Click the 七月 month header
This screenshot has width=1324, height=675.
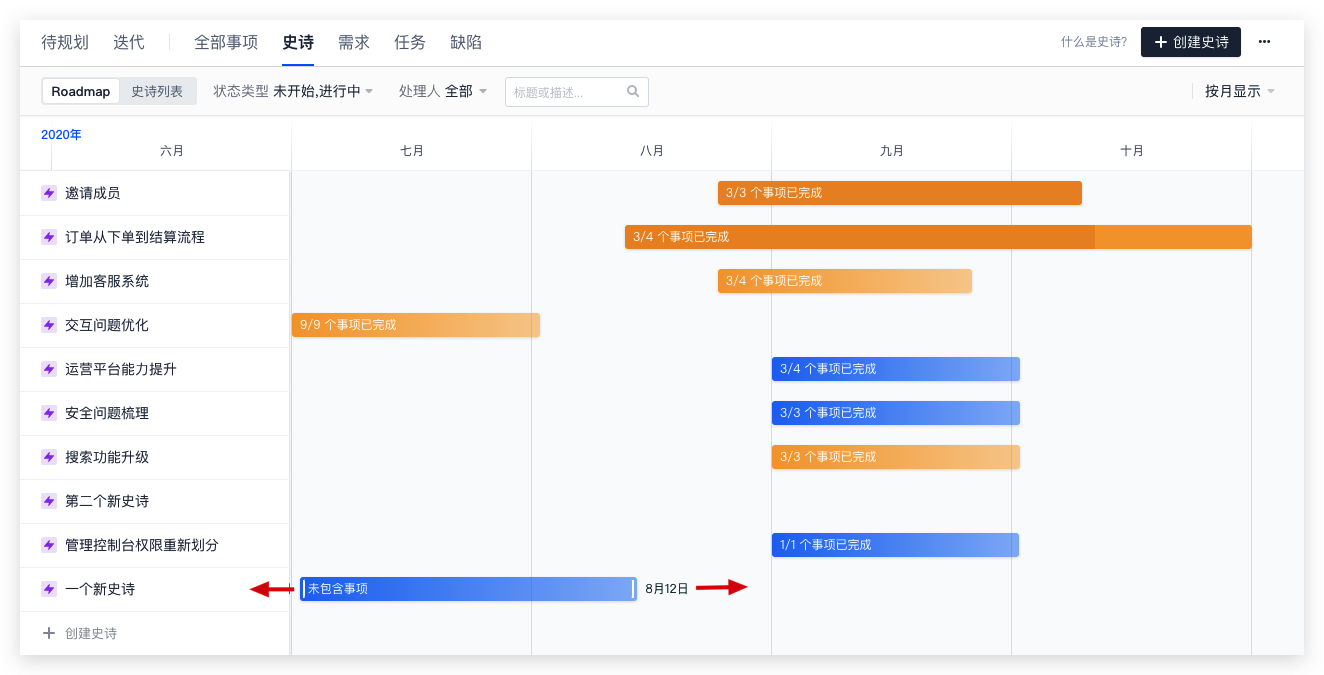412,151
